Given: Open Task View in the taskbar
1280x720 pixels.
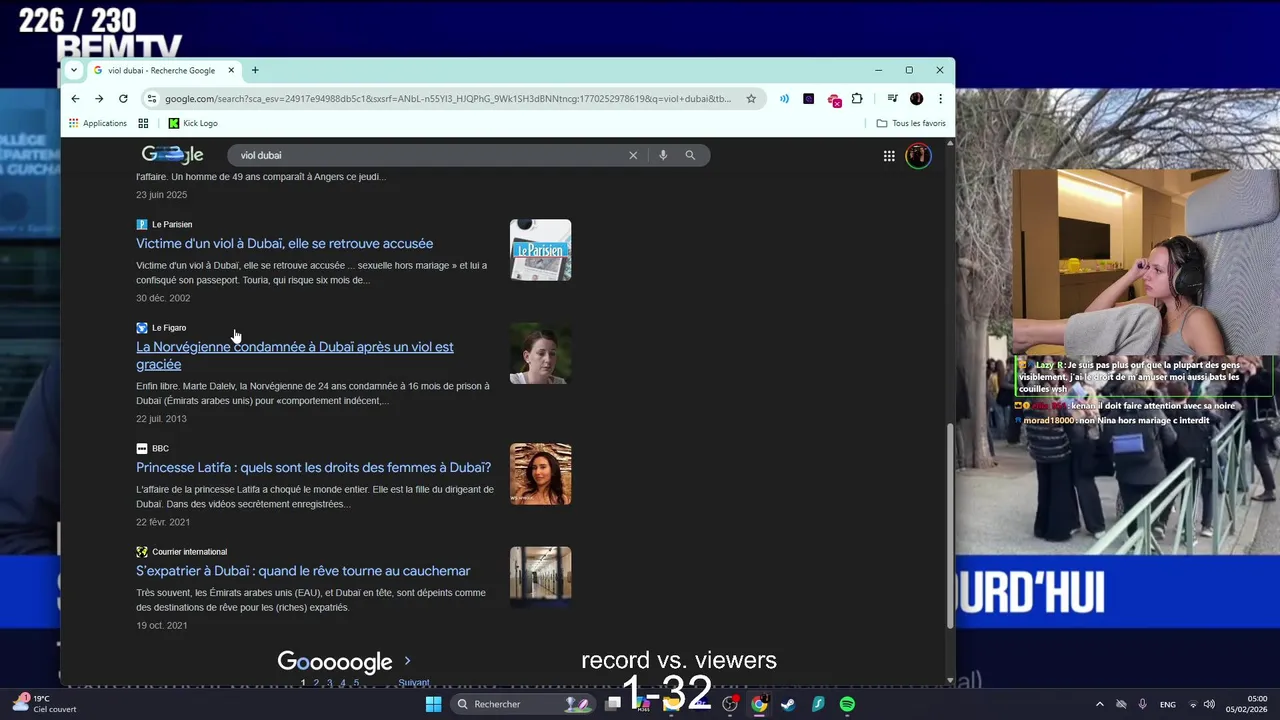Looking at the screenshot, I should click(x=613, y=704).
